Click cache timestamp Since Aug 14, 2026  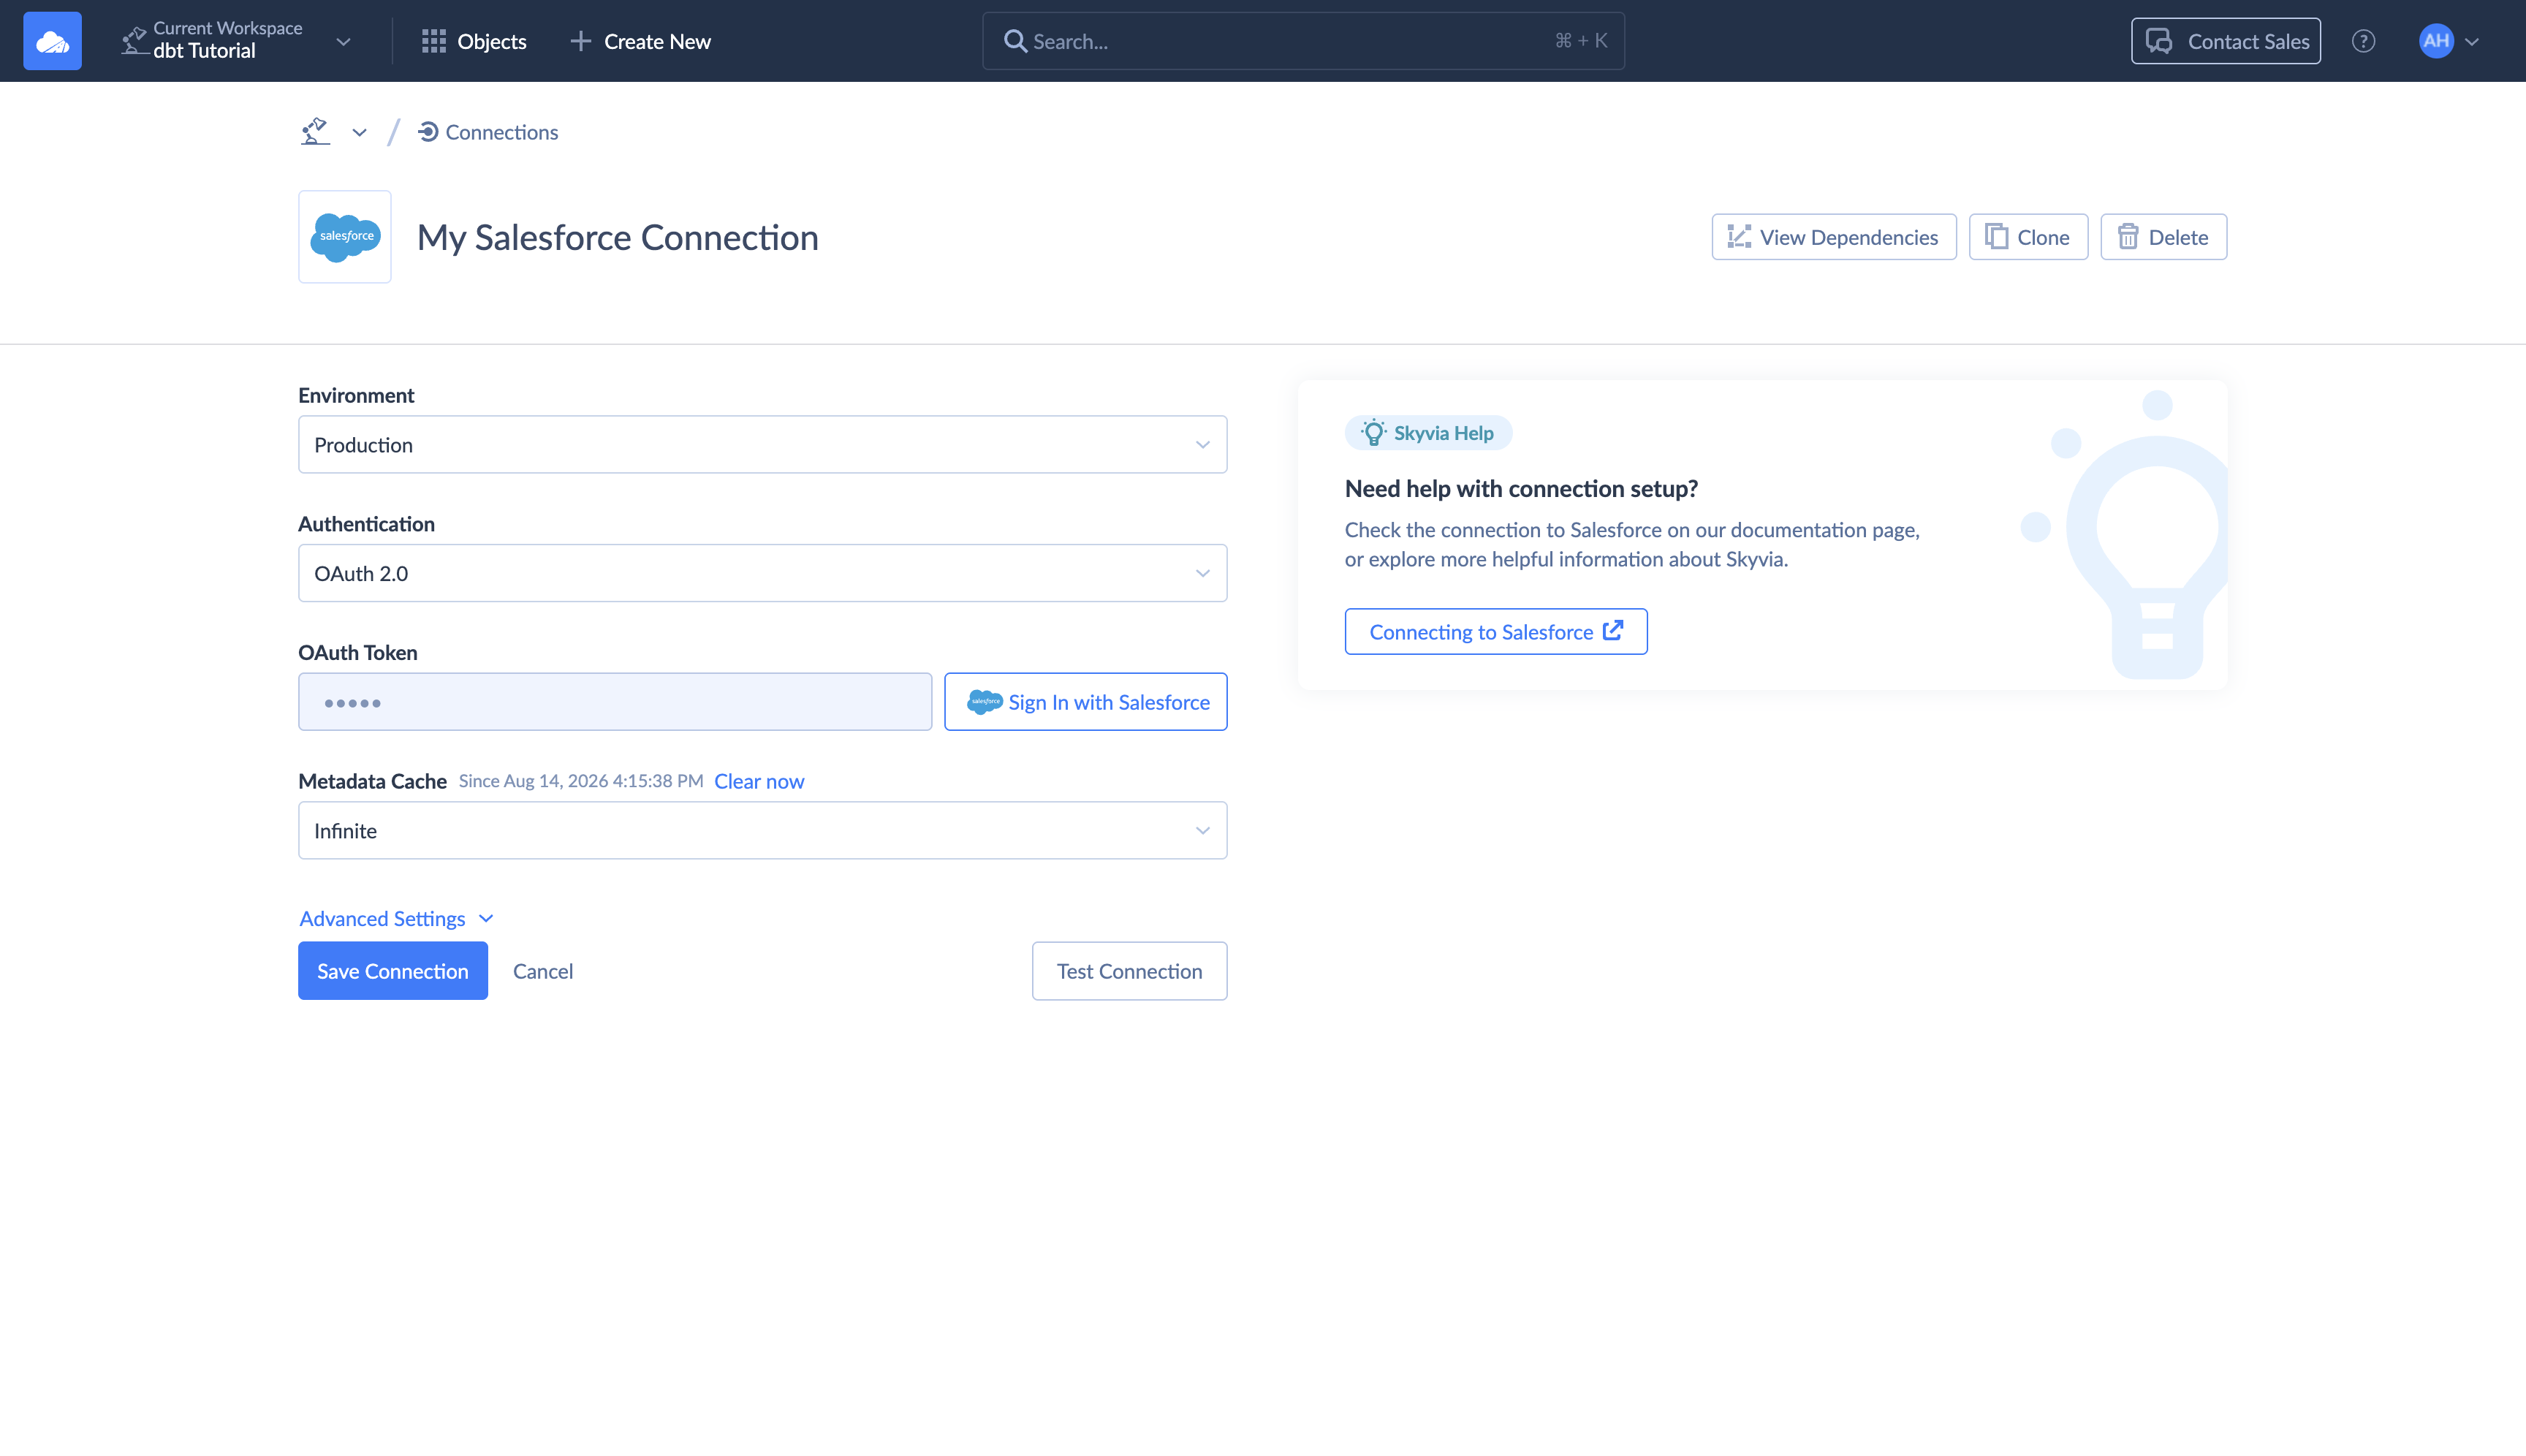coord(581,781)
